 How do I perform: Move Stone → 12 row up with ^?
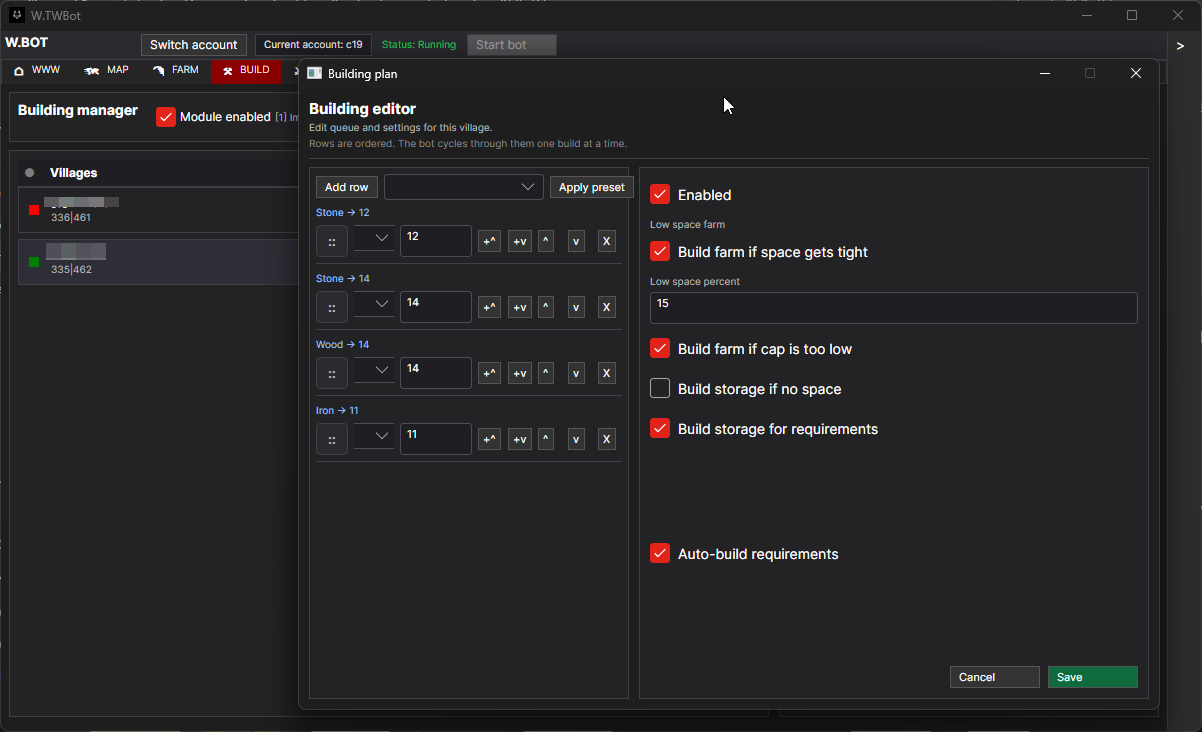point(546,241)
